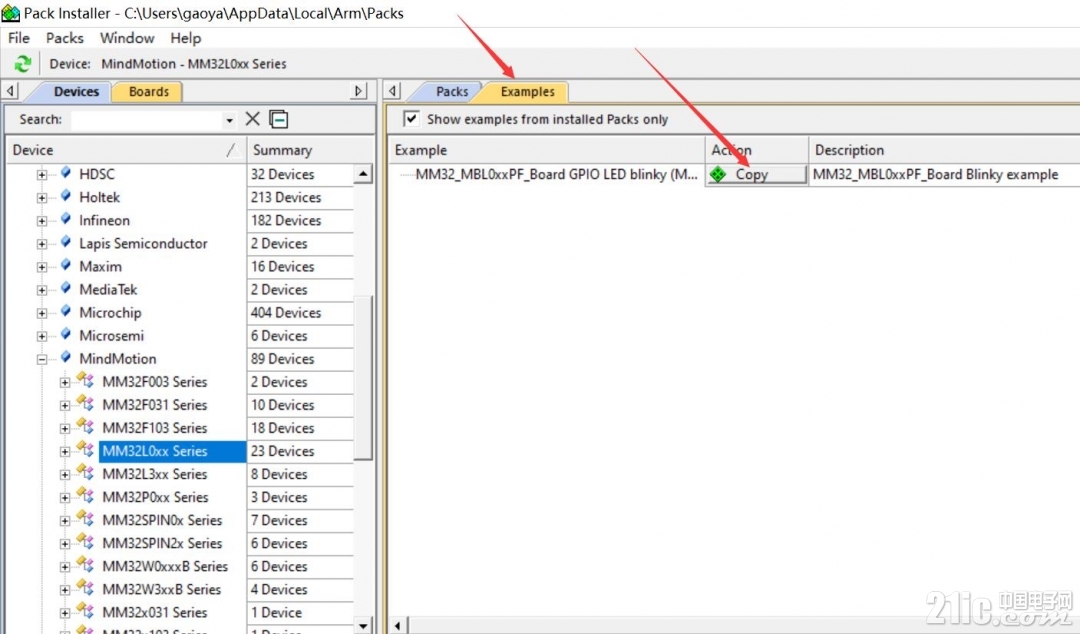
Task: Click the Microchip vendor diamond icon
Action: coord(66,311)
